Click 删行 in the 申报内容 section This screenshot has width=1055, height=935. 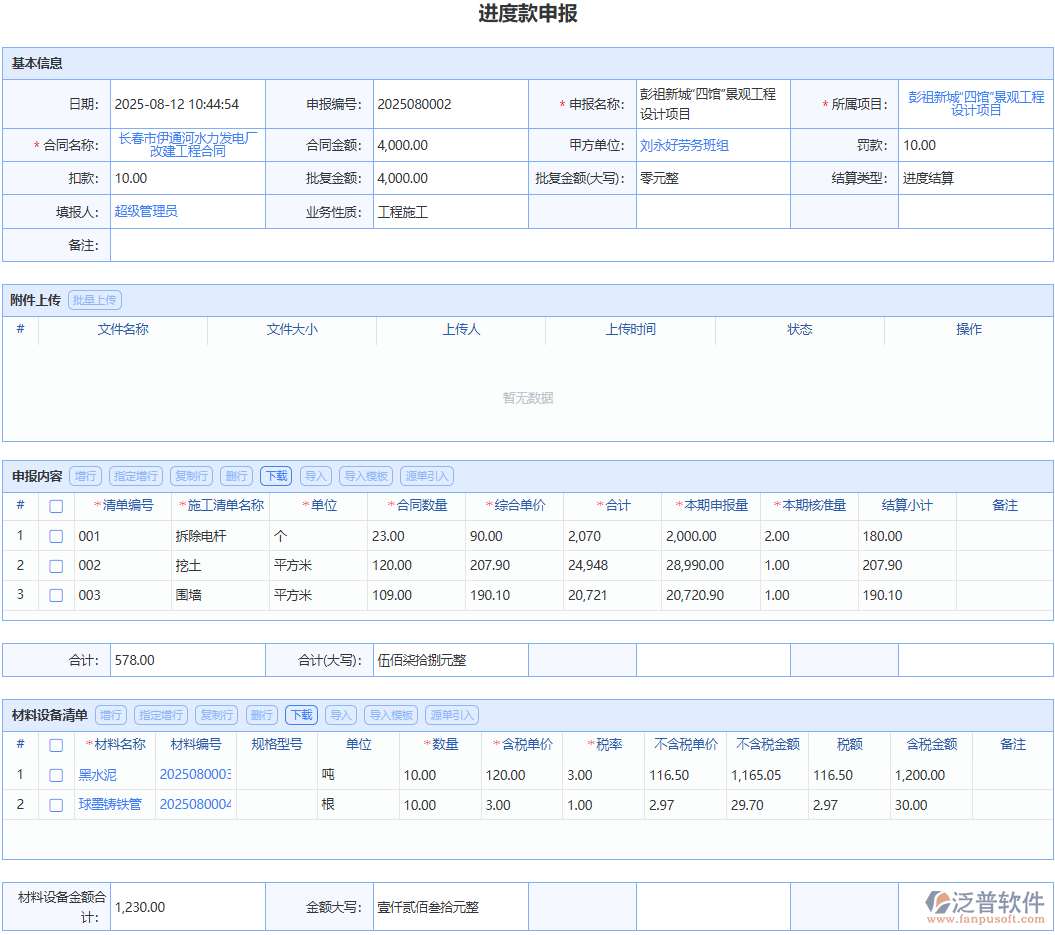coord(237,475)
